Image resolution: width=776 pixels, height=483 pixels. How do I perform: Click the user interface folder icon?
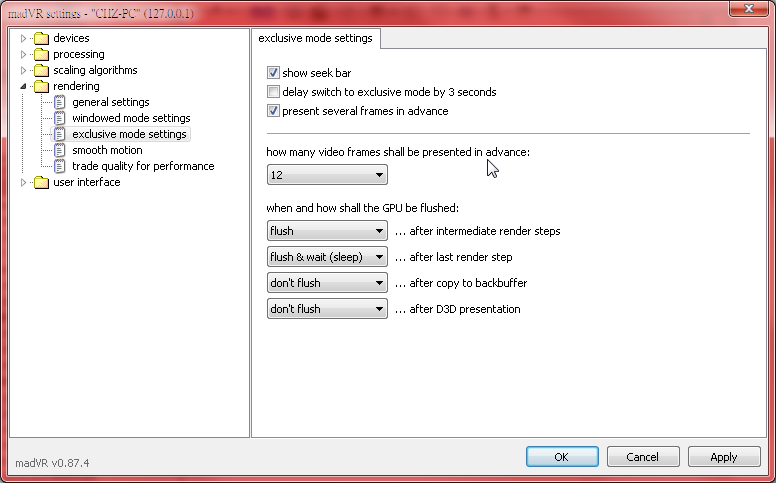(41, 183)
